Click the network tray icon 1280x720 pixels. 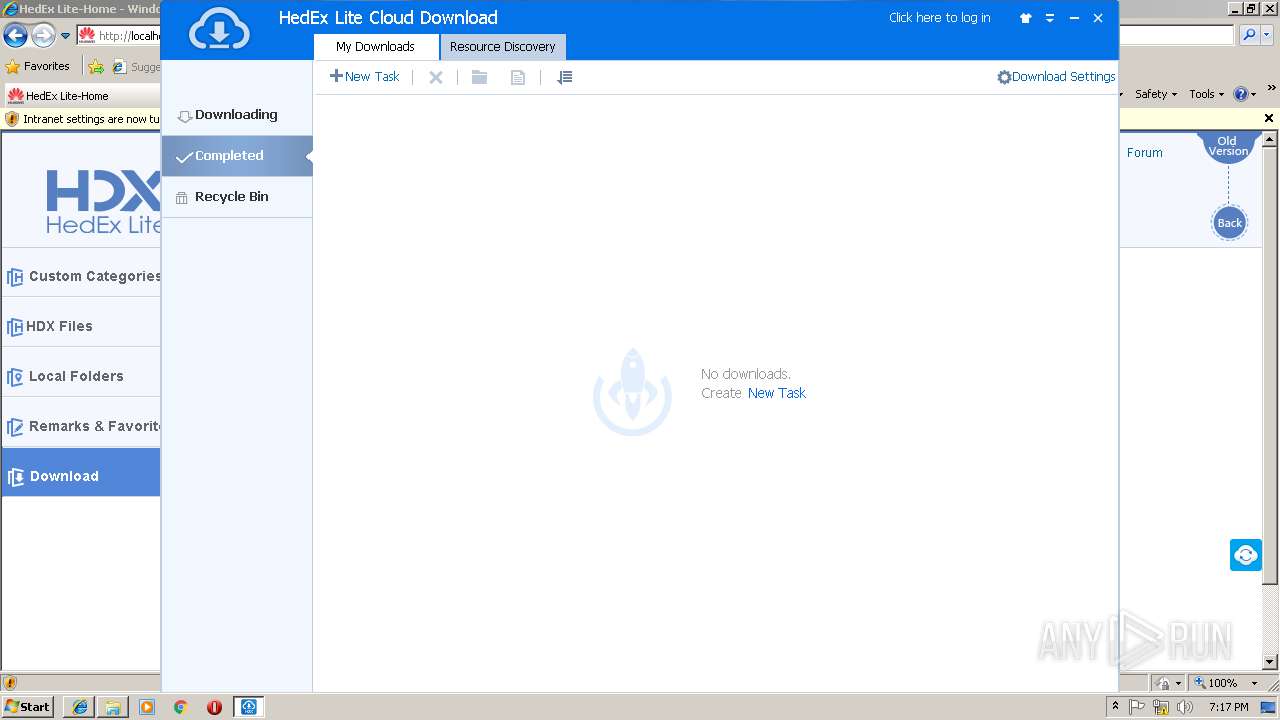1161,707
